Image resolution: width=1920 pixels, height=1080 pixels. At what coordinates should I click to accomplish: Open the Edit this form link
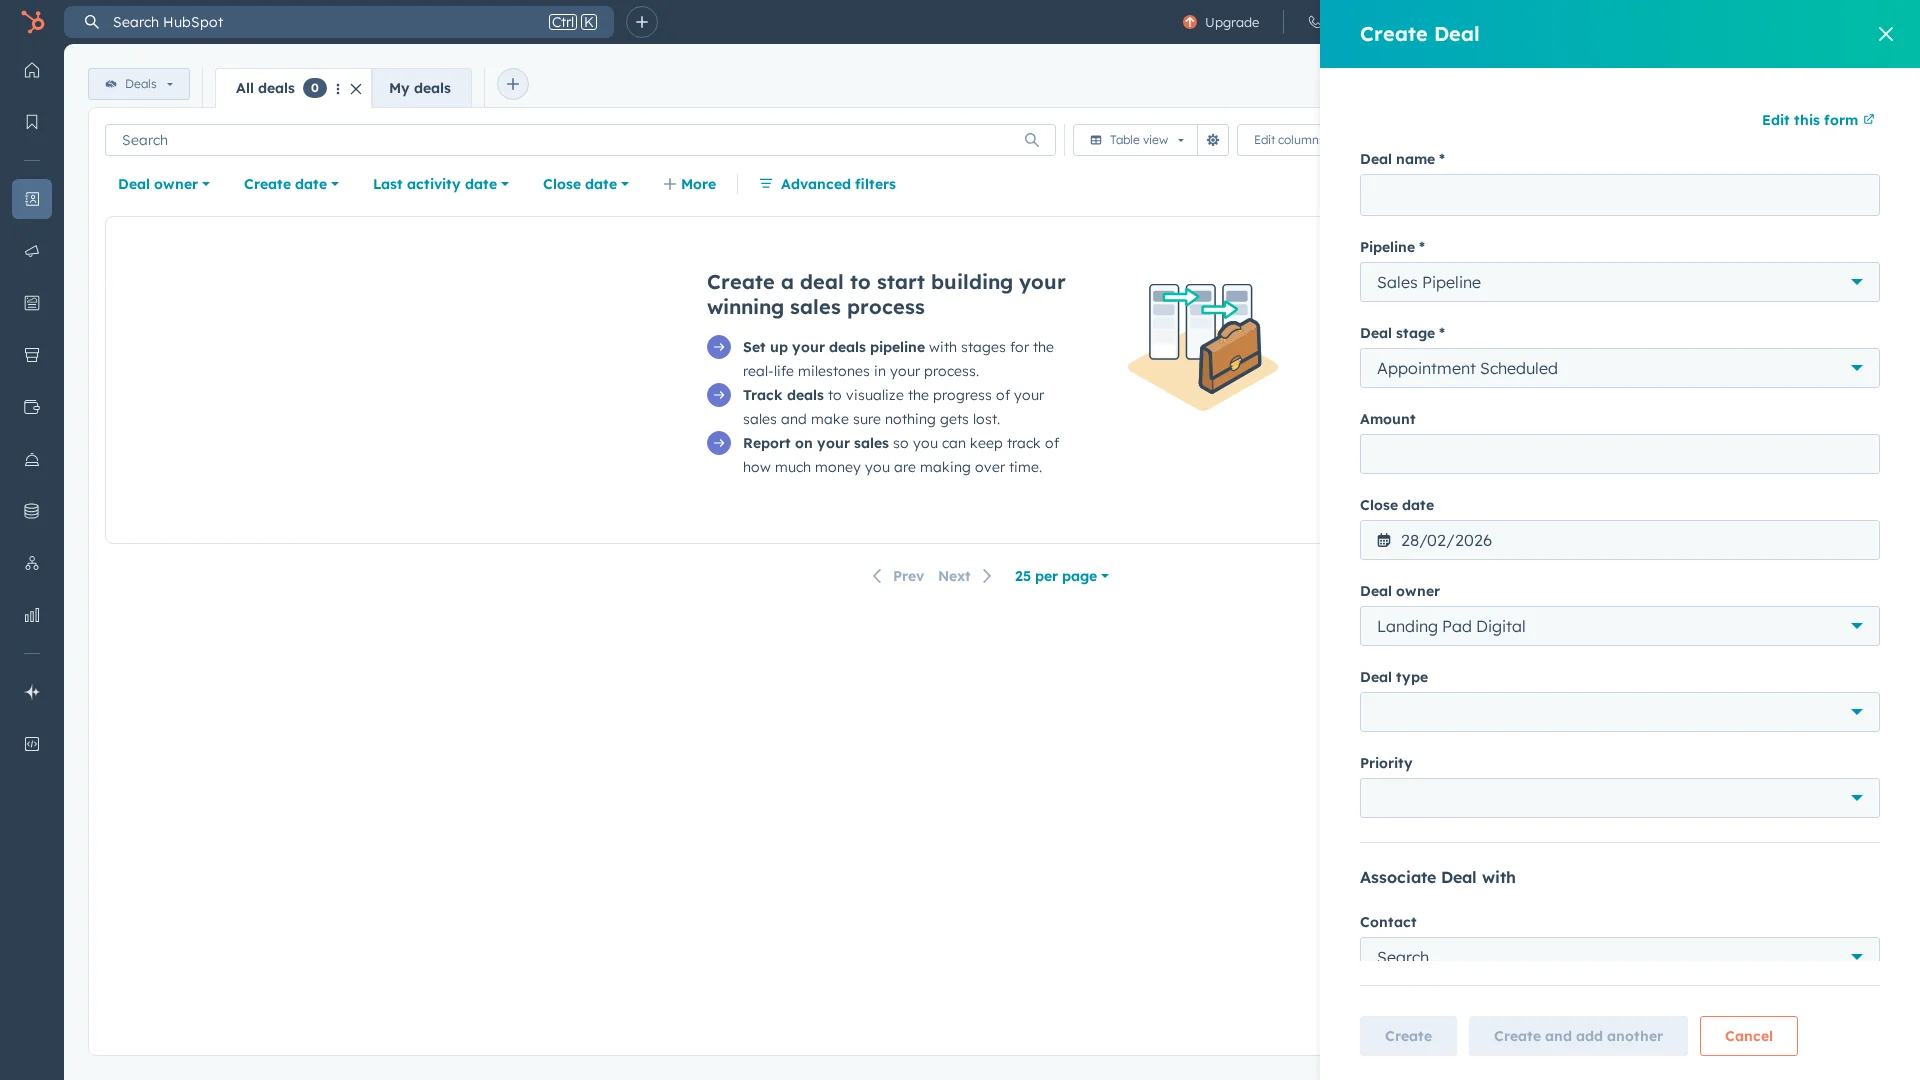pyautogui.click(x=1817, y=120)
